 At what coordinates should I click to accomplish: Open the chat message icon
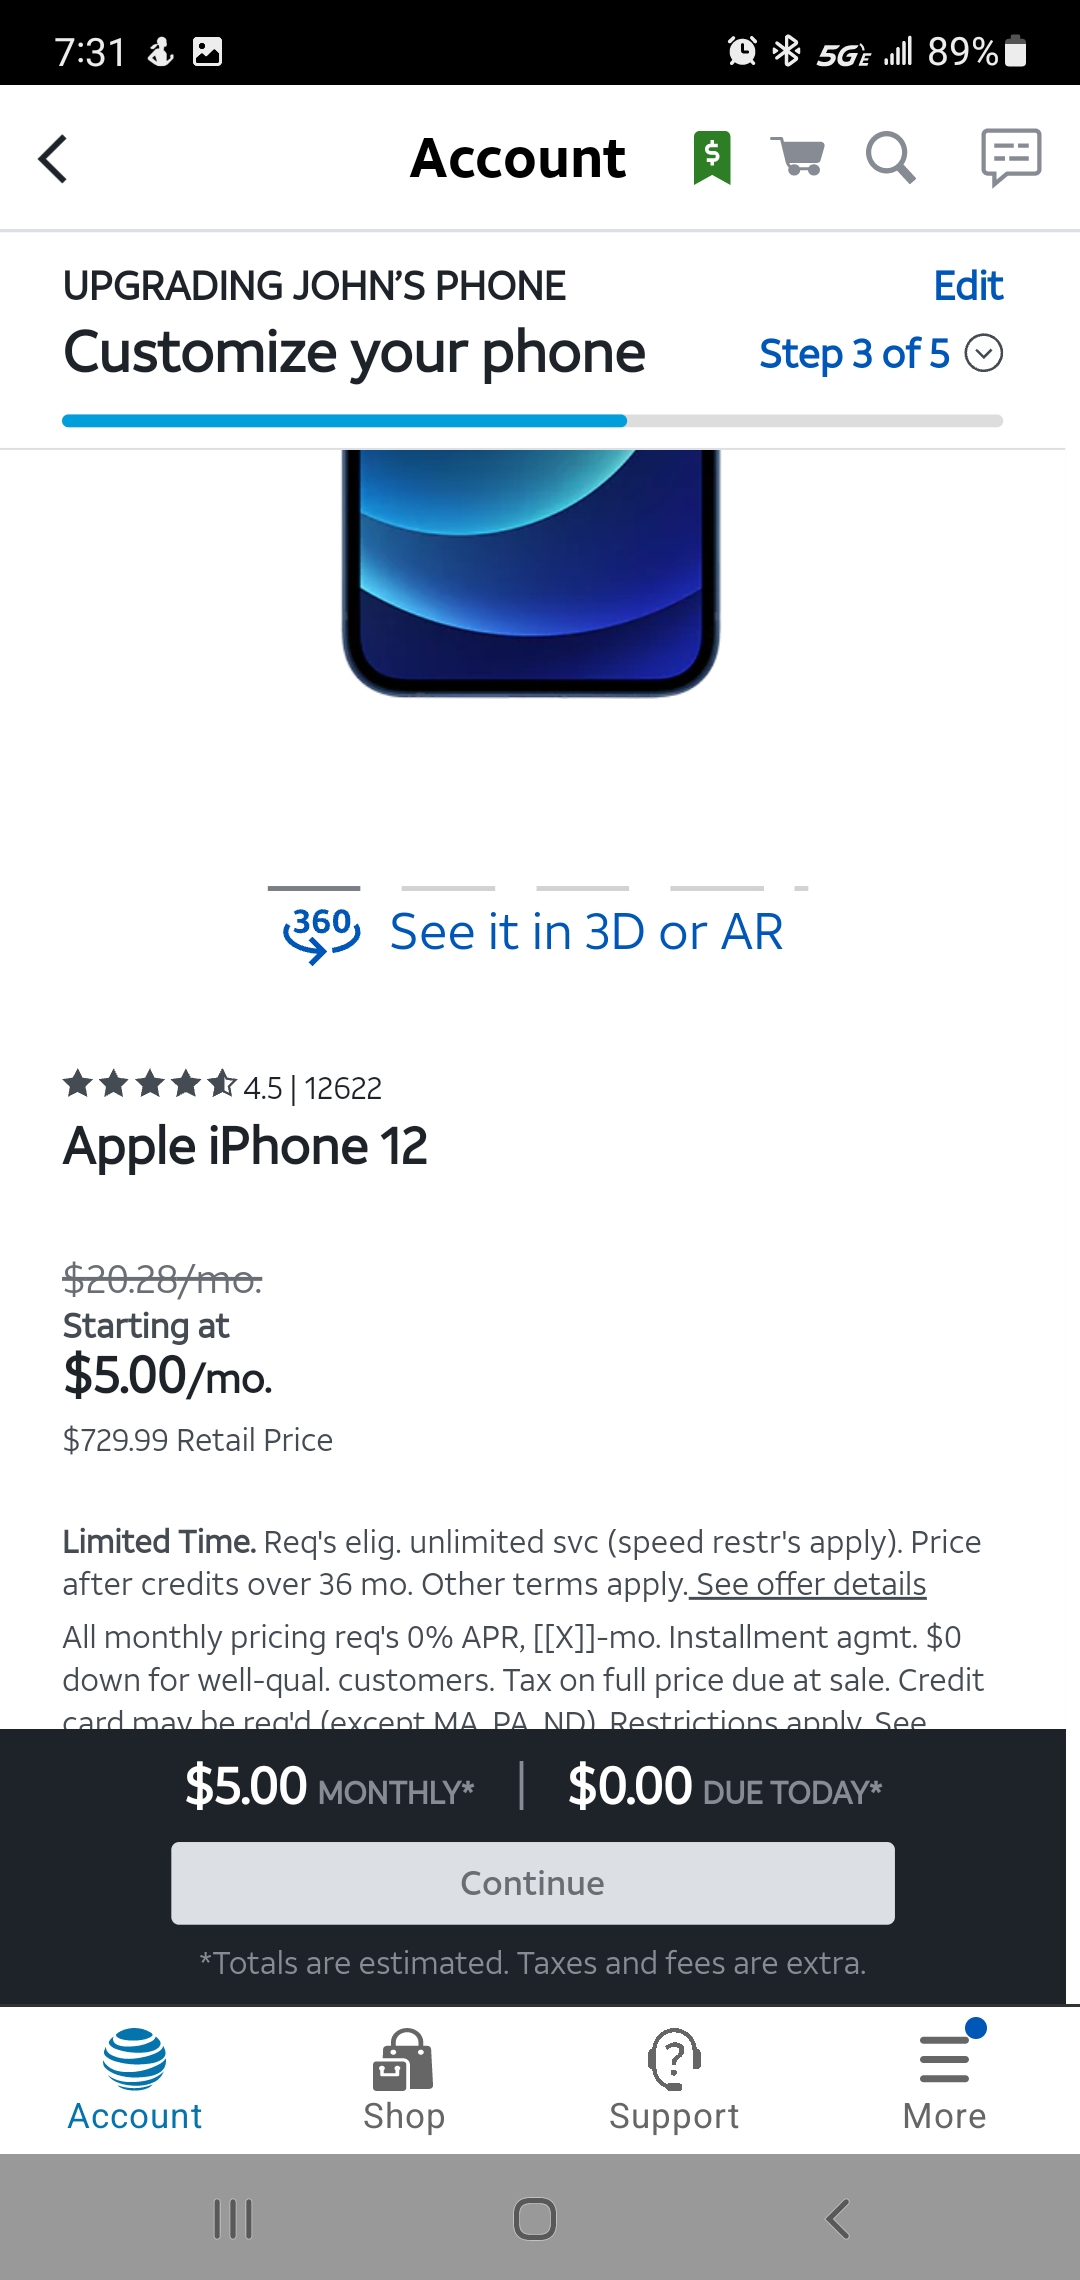pos(1011,157)
